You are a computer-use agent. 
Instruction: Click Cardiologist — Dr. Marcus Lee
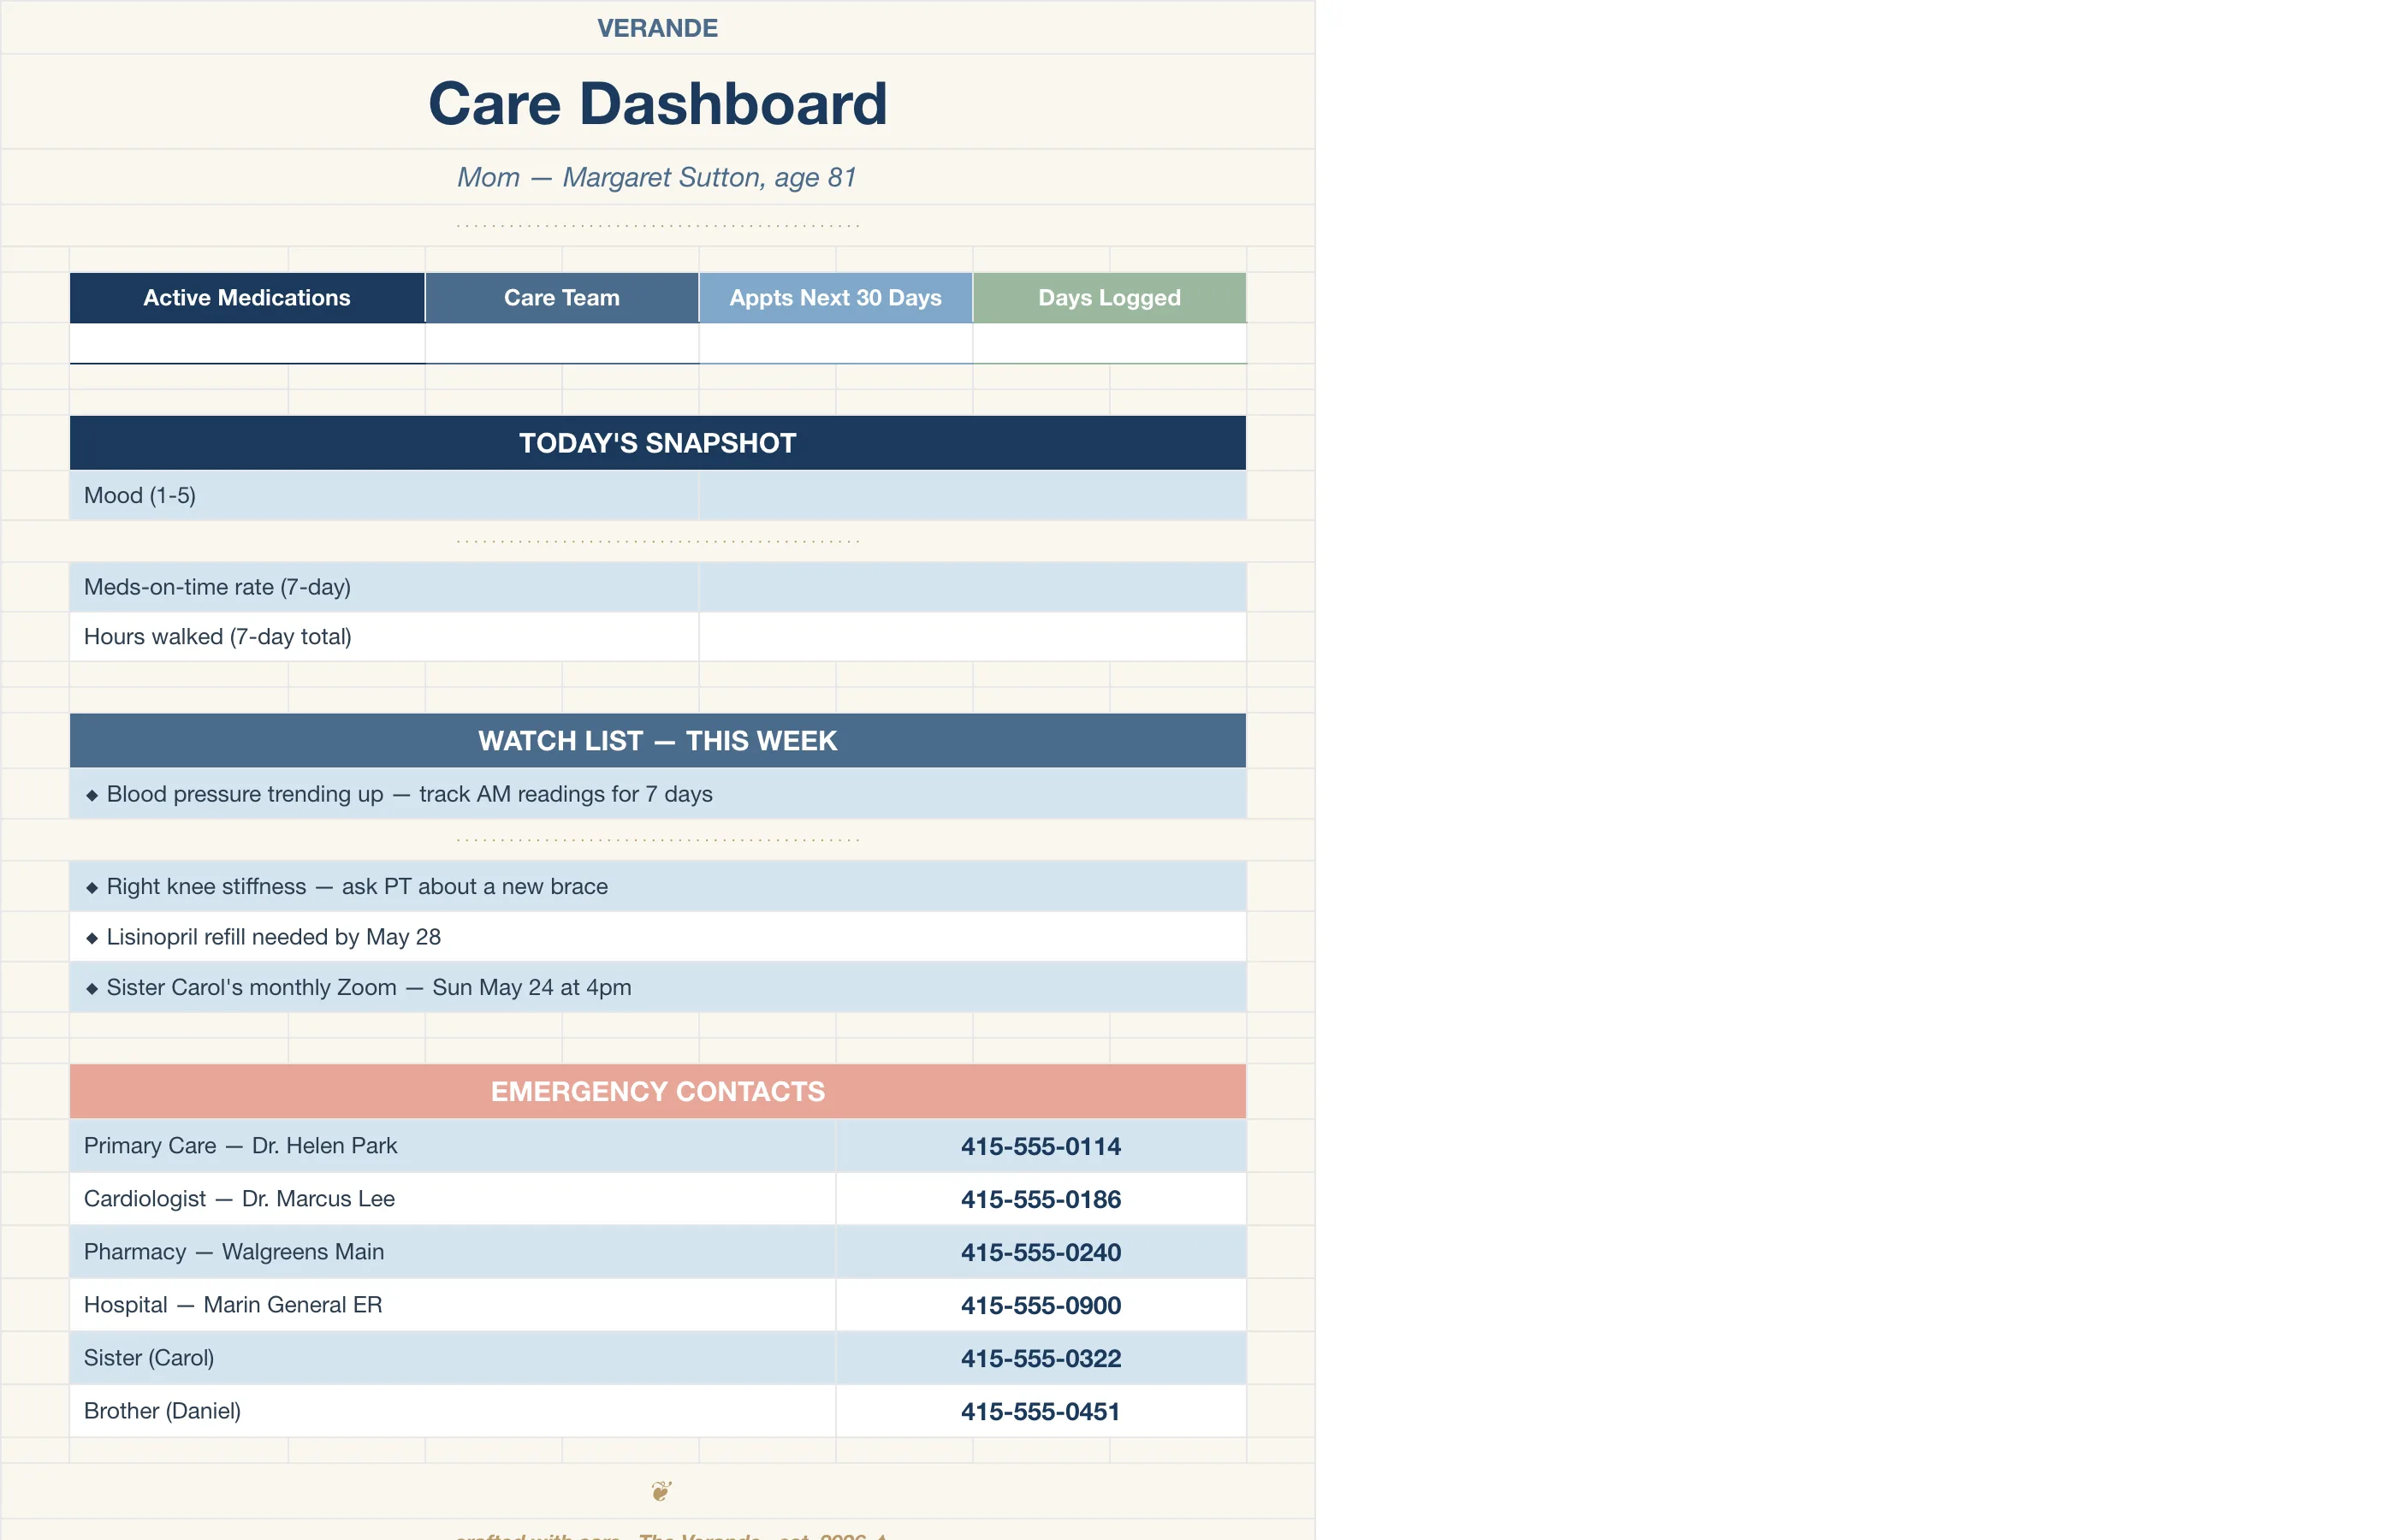coord(239,1199)
